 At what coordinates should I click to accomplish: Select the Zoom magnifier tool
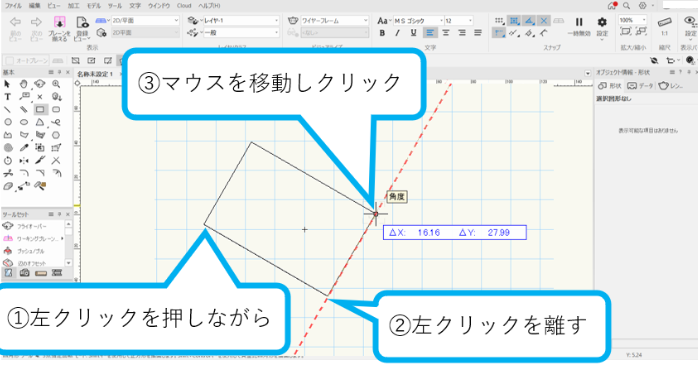56,84
